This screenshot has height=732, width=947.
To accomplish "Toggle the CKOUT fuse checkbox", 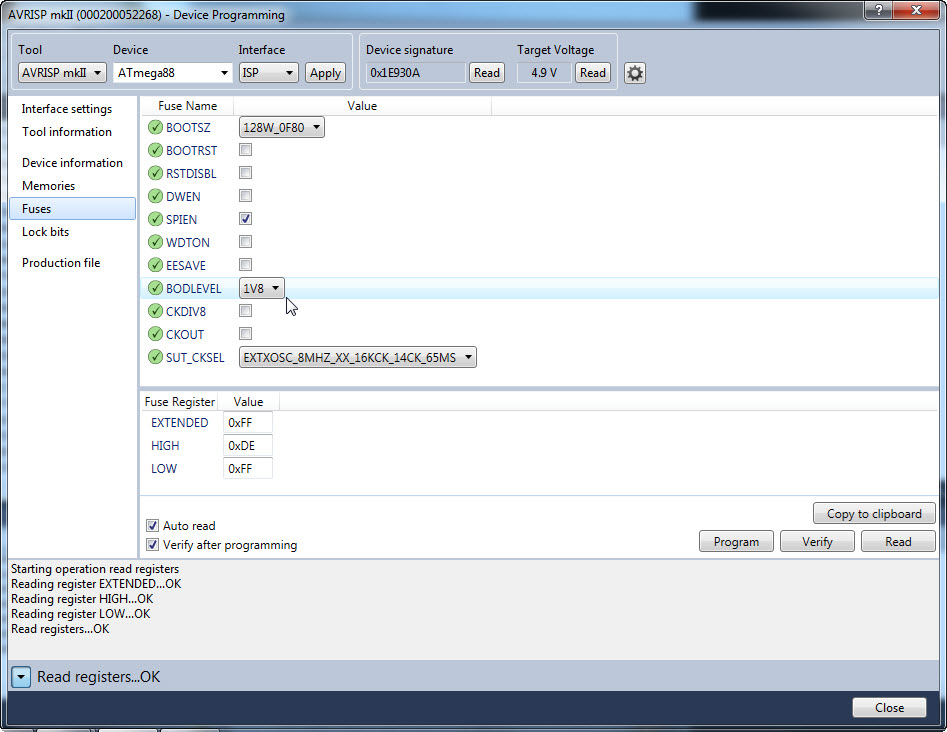I will pos(245,333).
